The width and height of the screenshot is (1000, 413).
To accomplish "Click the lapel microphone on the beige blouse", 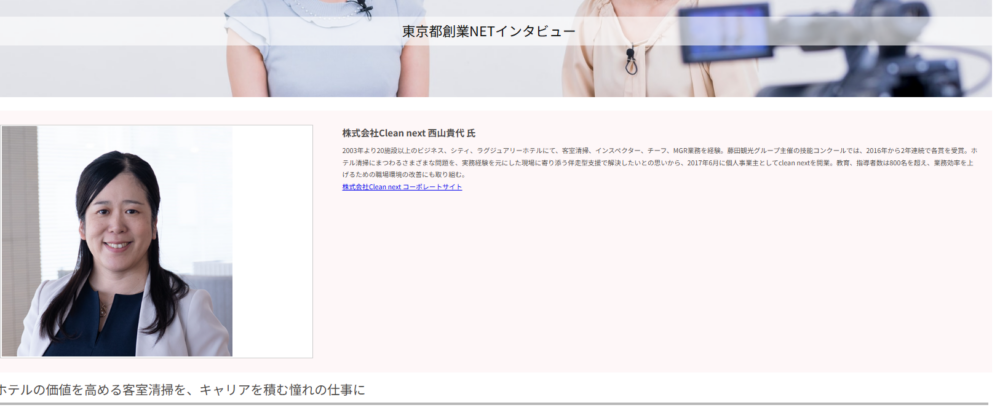I will pyautogui.click(x=630, y=60).
